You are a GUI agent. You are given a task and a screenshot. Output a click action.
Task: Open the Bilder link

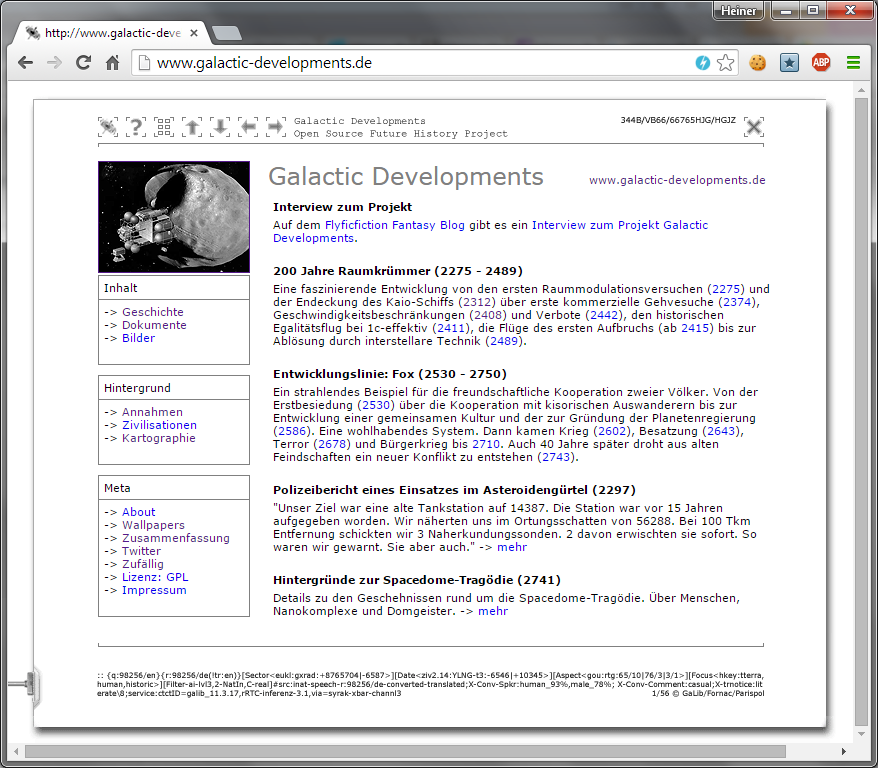point(138,338)
